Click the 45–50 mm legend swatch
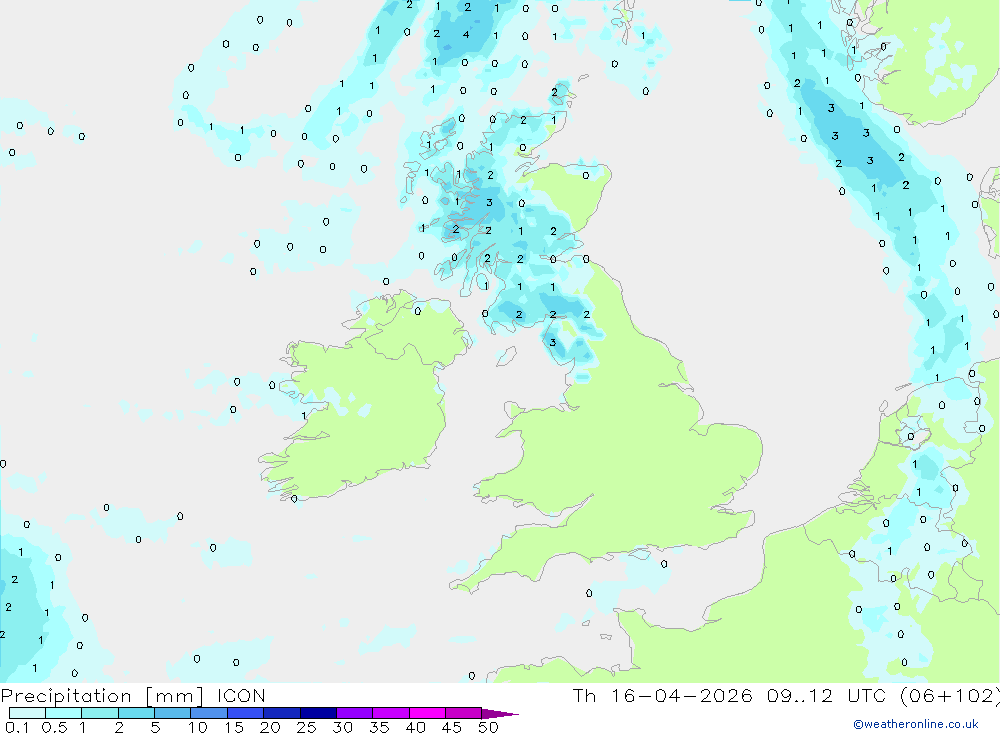The image size is (1000, 733). click(464, 713)
